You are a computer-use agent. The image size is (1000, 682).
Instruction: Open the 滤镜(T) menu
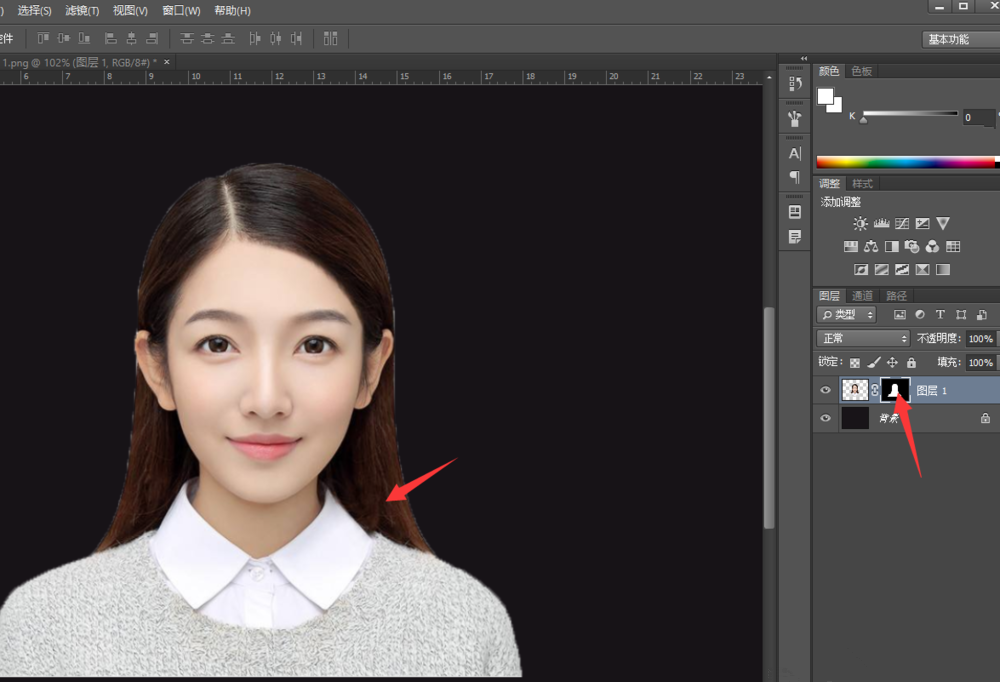[x=82, y=10]
